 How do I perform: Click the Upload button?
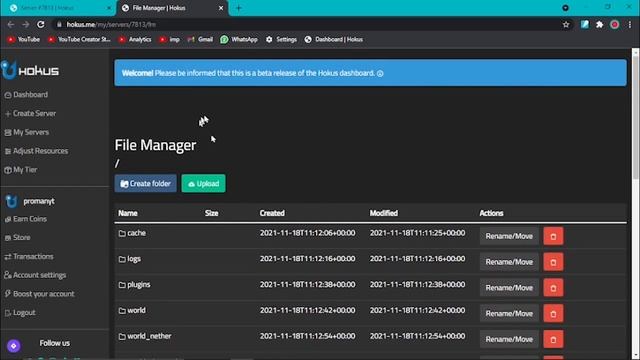point(203,184)
